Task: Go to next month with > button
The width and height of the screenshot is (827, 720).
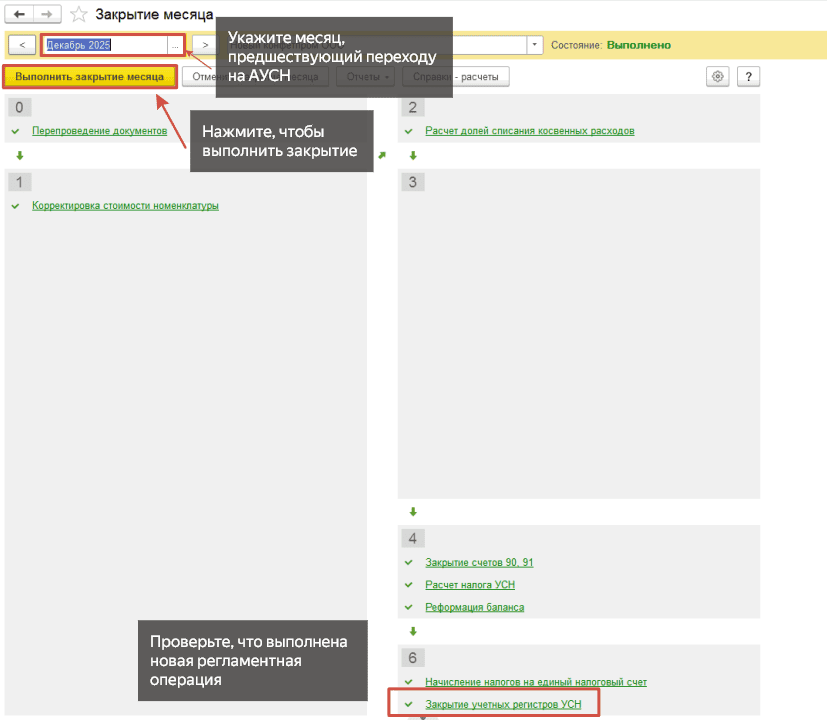Action: (x=205, y=45)
